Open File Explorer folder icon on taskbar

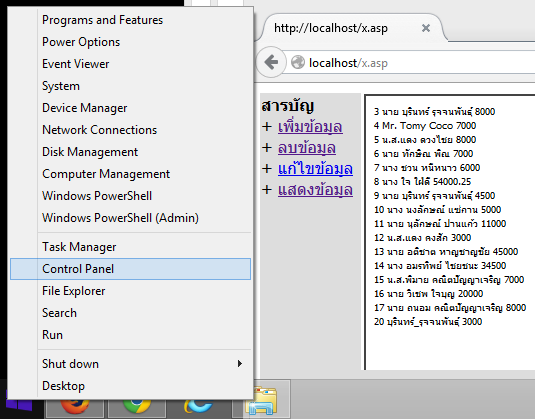pos(261,400)
